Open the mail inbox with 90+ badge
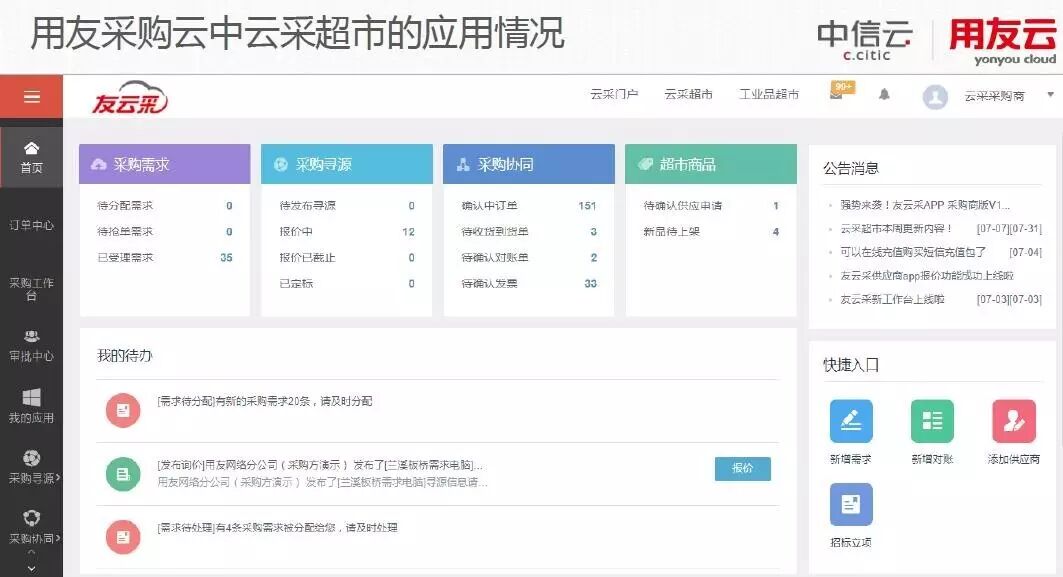Screen dimensions: 1063x577 [841, 92]
